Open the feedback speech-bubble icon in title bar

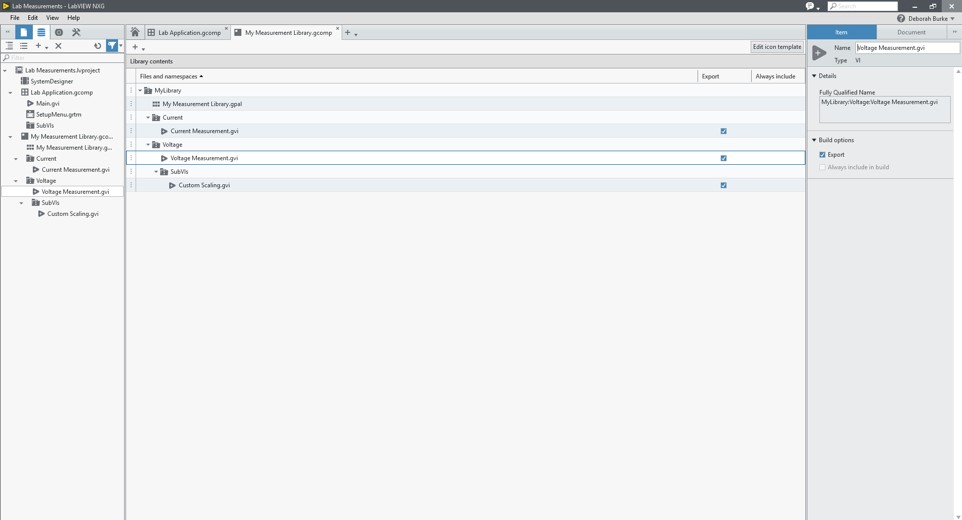tap(810, 6)
